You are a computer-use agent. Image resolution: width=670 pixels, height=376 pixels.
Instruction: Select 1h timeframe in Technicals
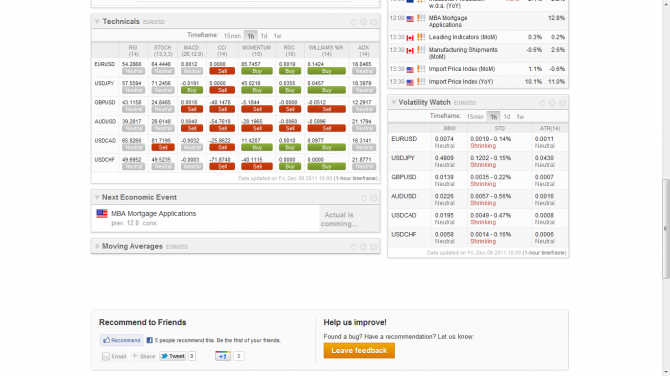(251, 36)
